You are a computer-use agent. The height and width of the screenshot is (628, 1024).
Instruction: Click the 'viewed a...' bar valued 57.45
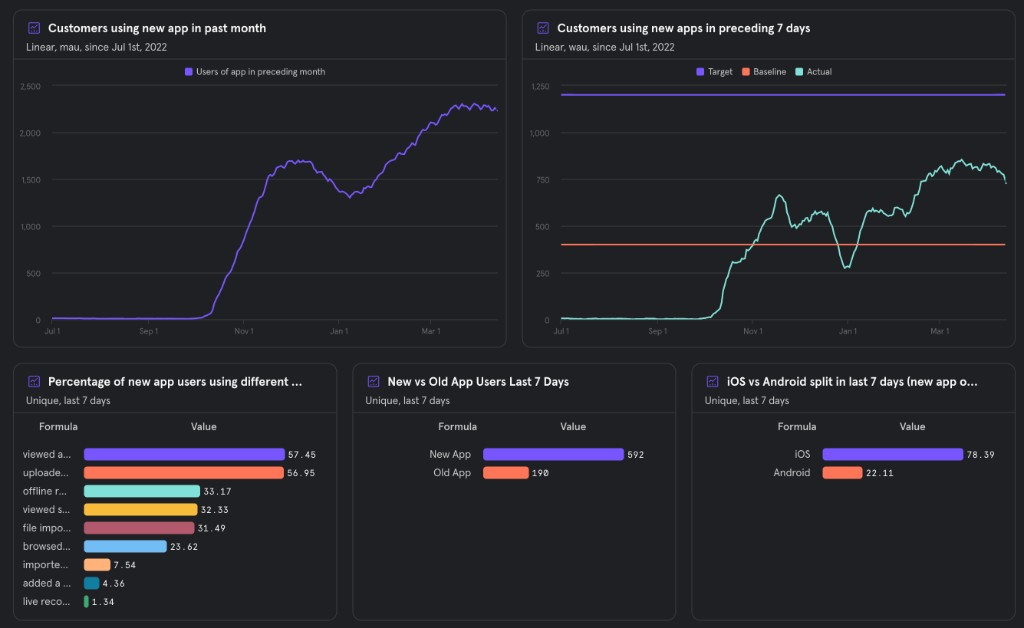tap(184, 454)
